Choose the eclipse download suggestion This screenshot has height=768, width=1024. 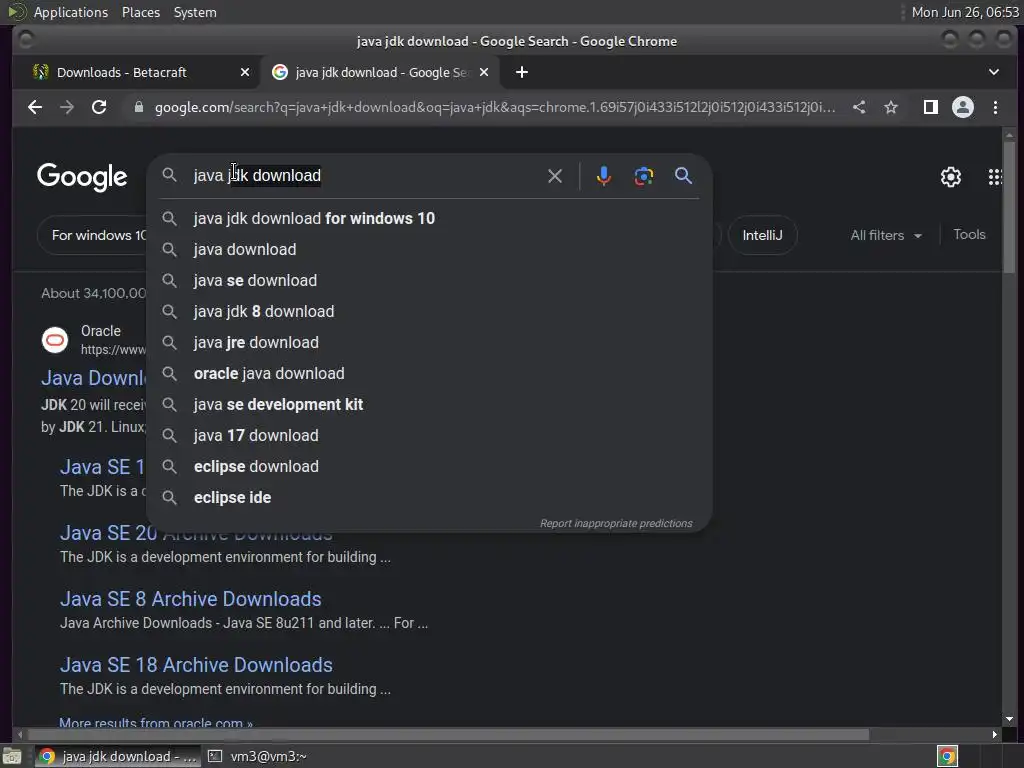pos(429,466)
